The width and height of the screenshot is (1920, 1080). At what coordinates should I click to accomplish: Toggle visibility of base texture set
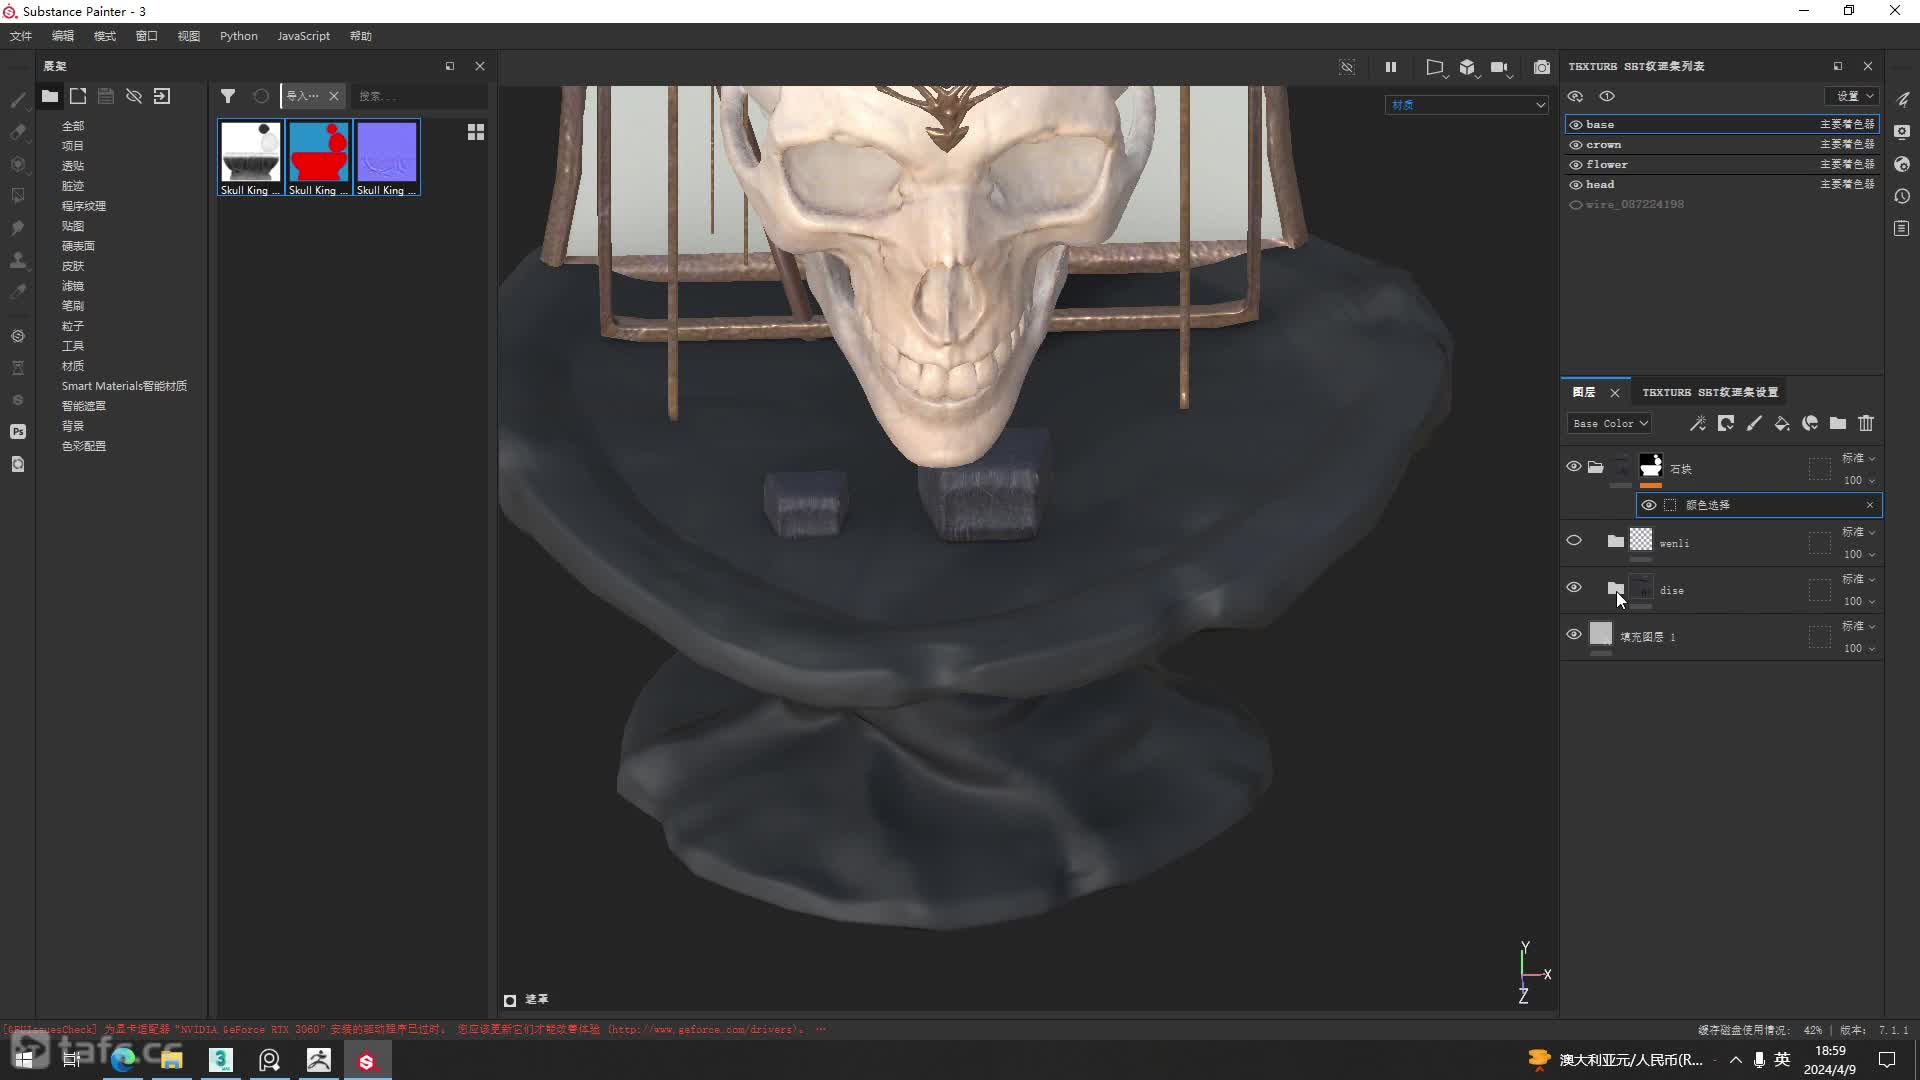pyautogui.click(x=1576, y=125)
